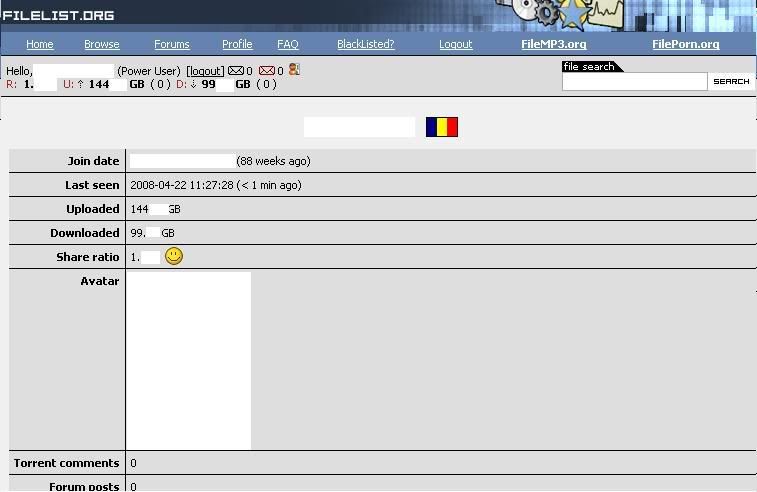Click the Romanian flag icon
757x492 pixels.
coord(442,127)
